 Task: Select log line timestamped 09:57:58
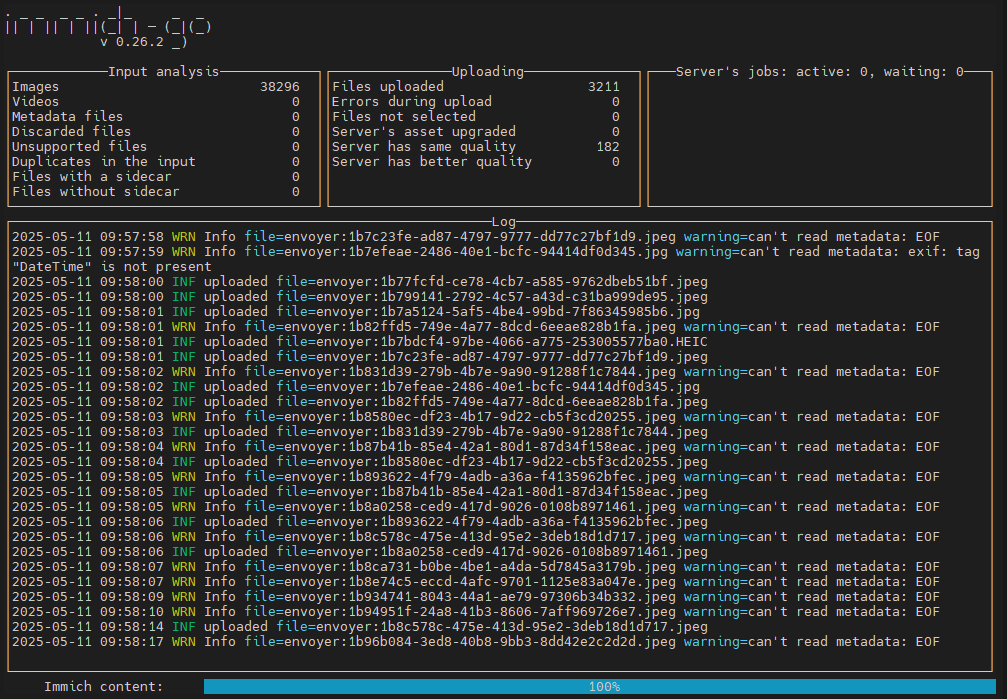point(476,236)
